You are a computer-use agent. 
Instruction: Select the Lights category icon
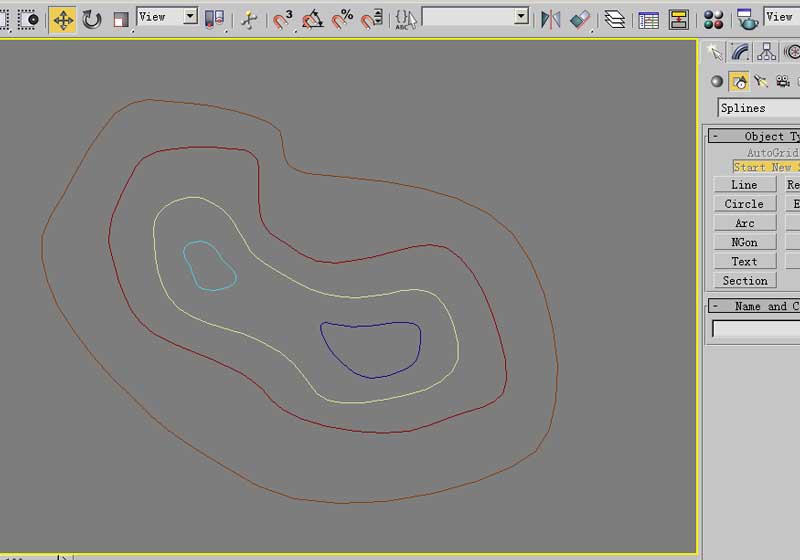pyautogui.click(x=761, y=81)
